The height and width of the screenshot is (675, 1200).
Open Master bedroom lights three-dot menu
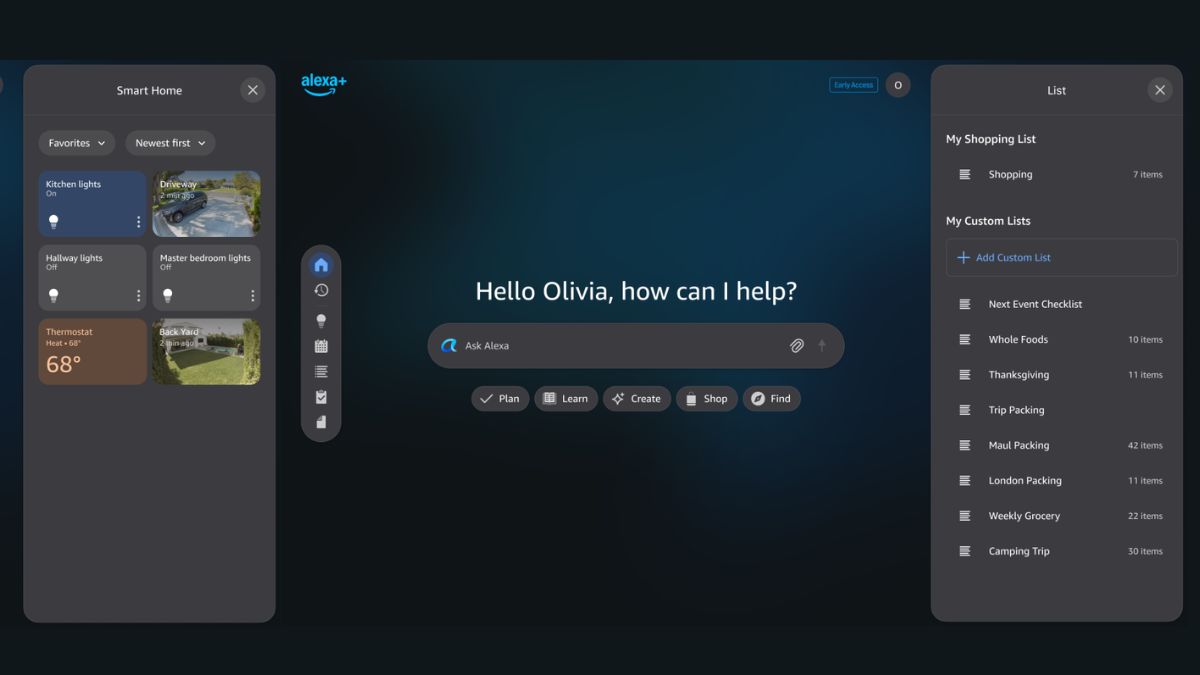pos(253,296)
